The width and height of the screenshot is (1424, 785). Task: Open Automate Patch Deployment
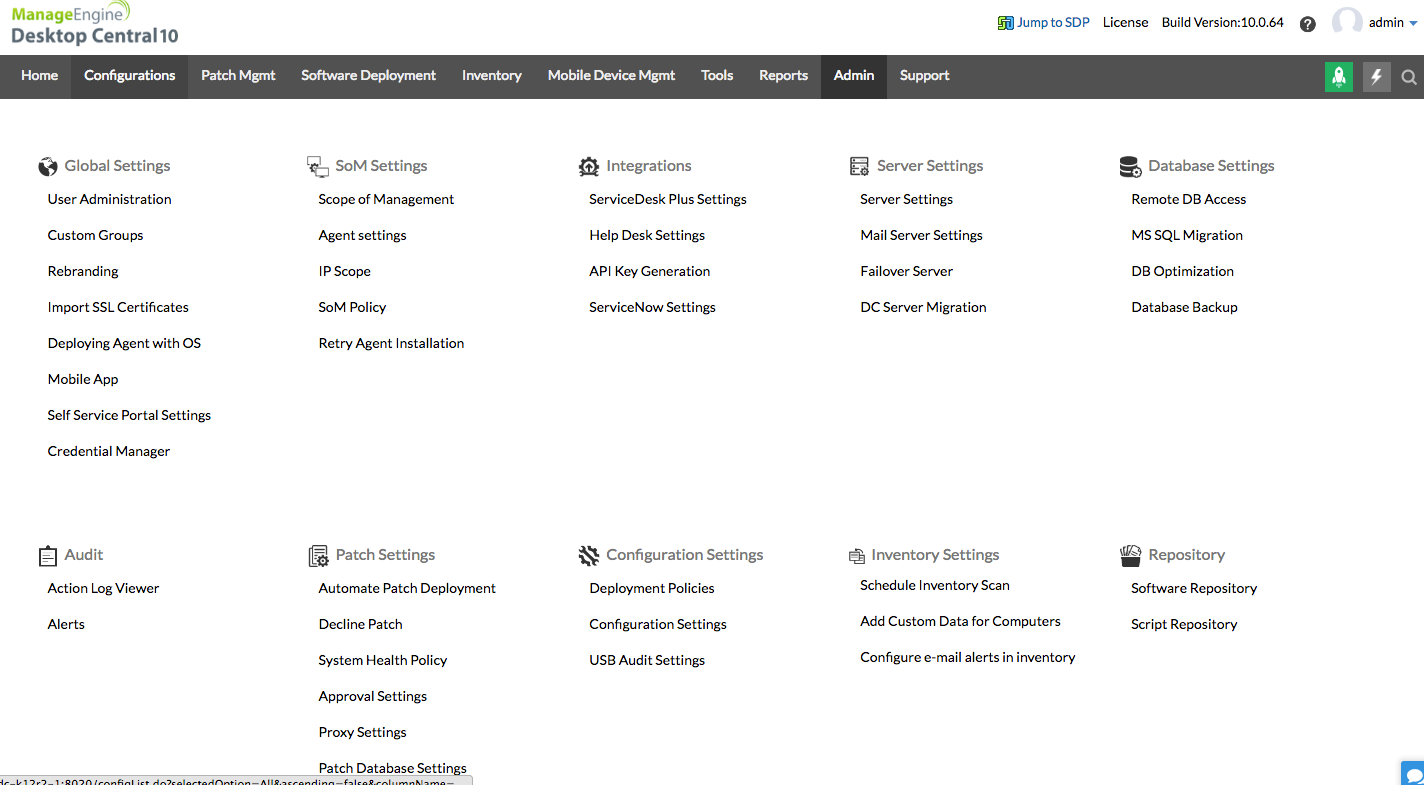click(407, 588)
